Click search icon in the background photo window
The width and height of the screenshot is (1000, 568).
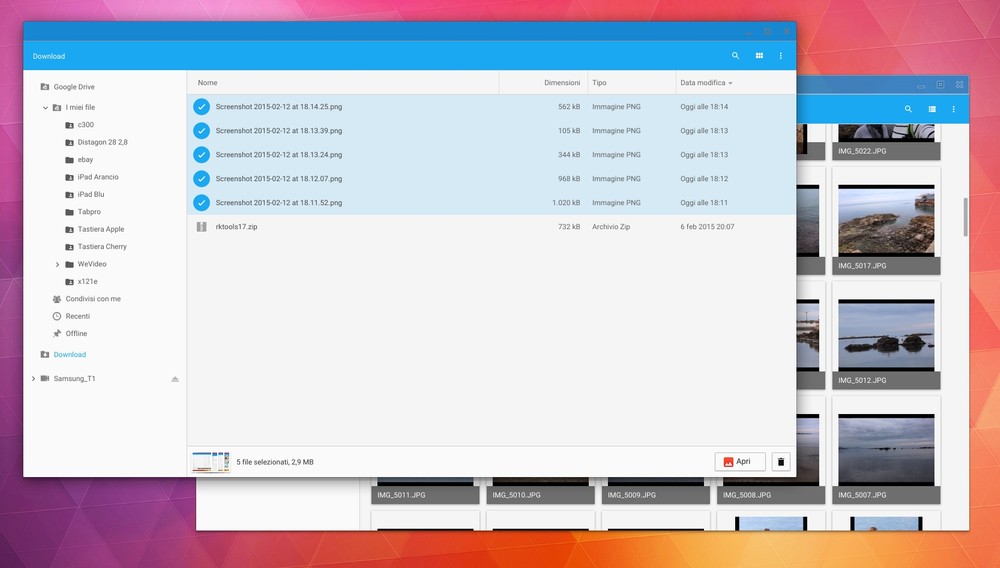[908, 109]
